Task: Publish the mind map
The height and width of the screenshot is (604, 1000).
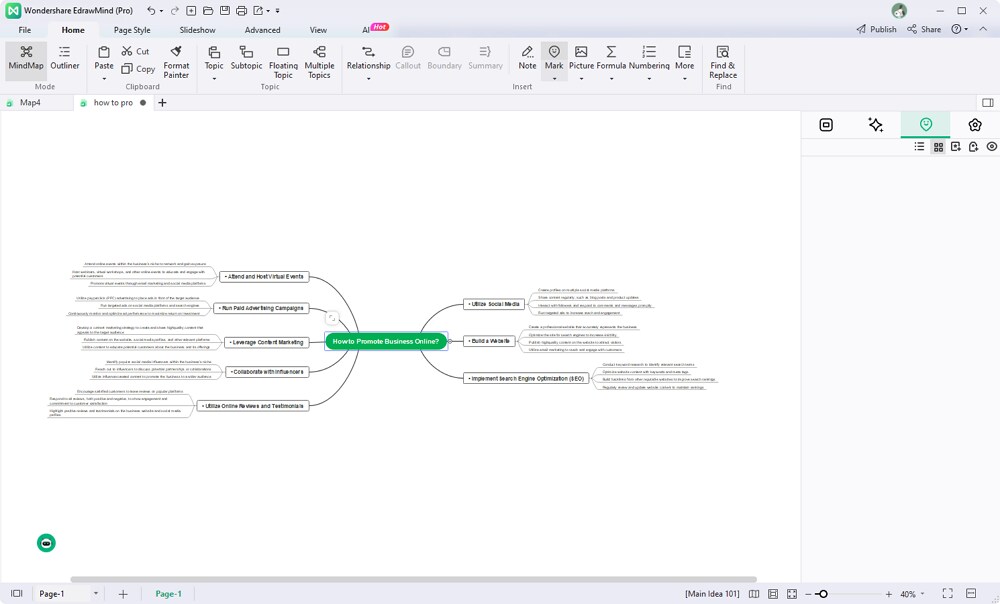Action: click(x=876, y=29)
